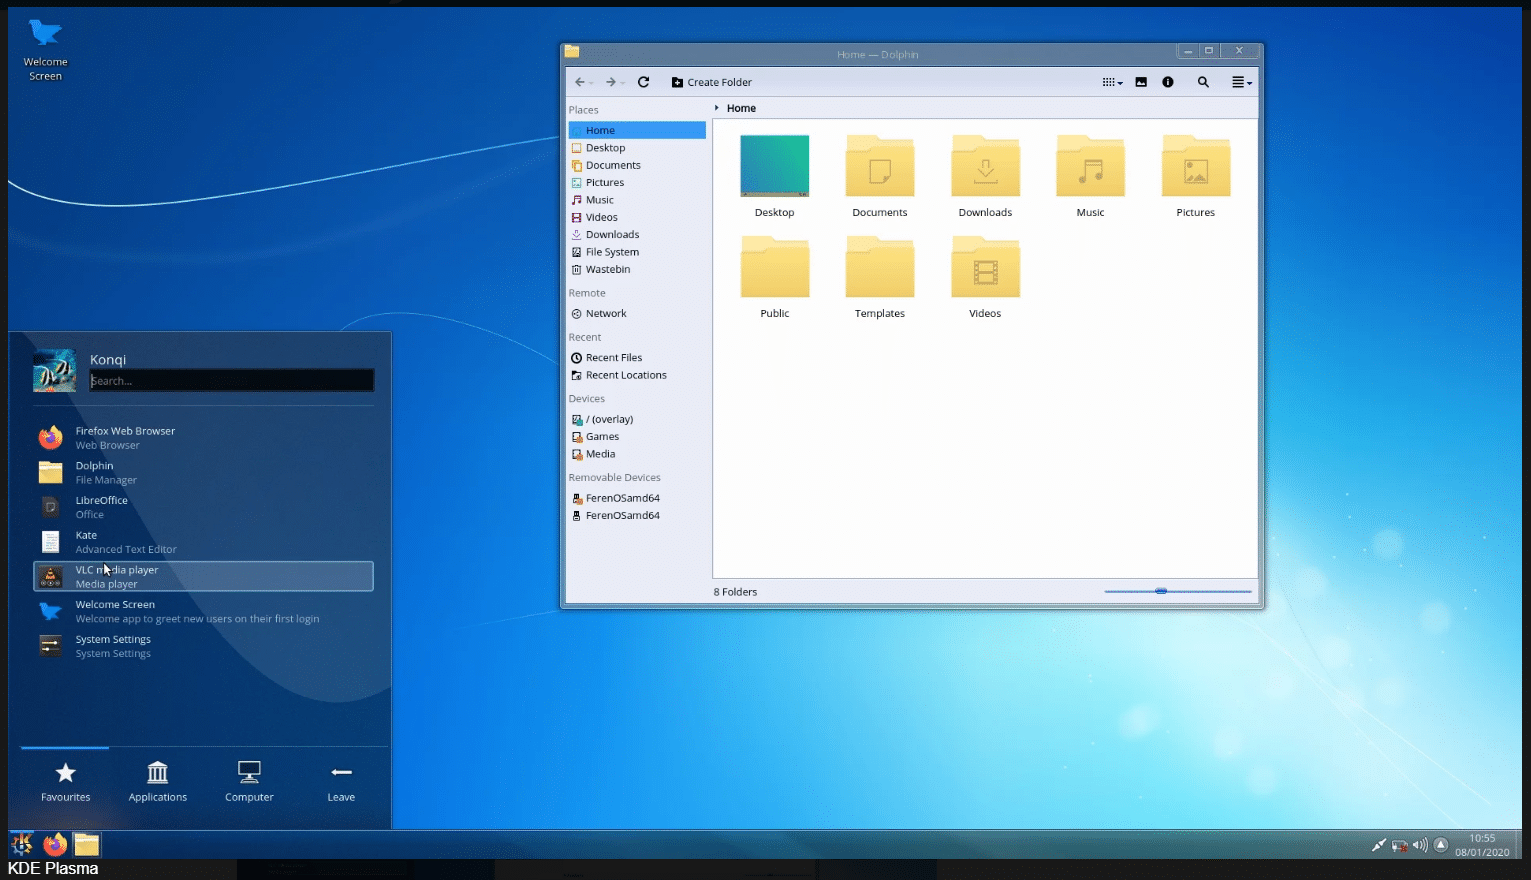Open Recent Files in sidebar
This screenshot has width=1531, height=880.
tap(637, 357)
